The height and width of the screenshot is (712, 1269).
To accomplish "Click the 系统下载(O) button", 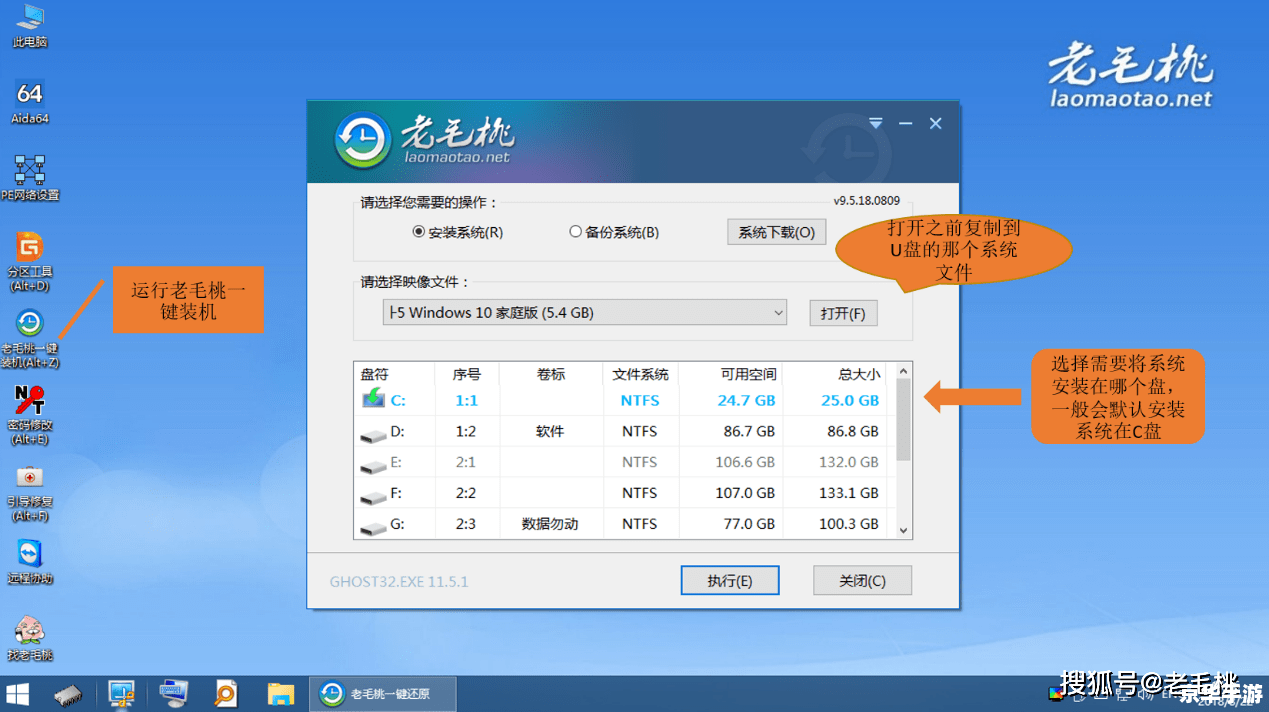I will coord(777,232).
